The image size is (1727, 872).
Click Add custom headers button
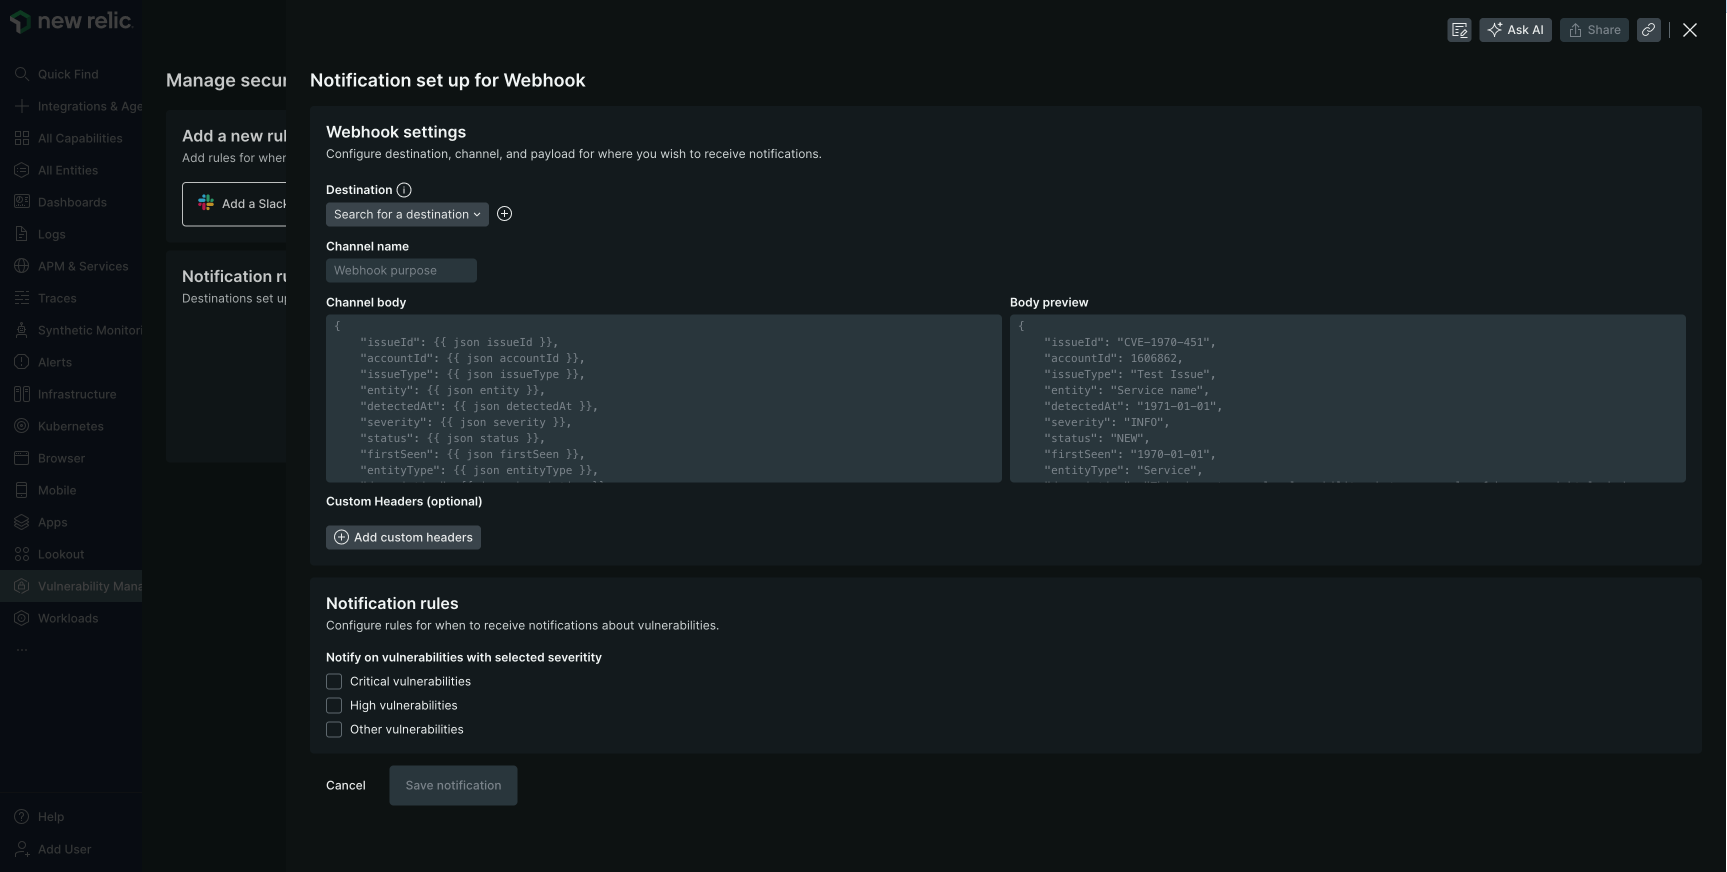click(x=403, y=538)
